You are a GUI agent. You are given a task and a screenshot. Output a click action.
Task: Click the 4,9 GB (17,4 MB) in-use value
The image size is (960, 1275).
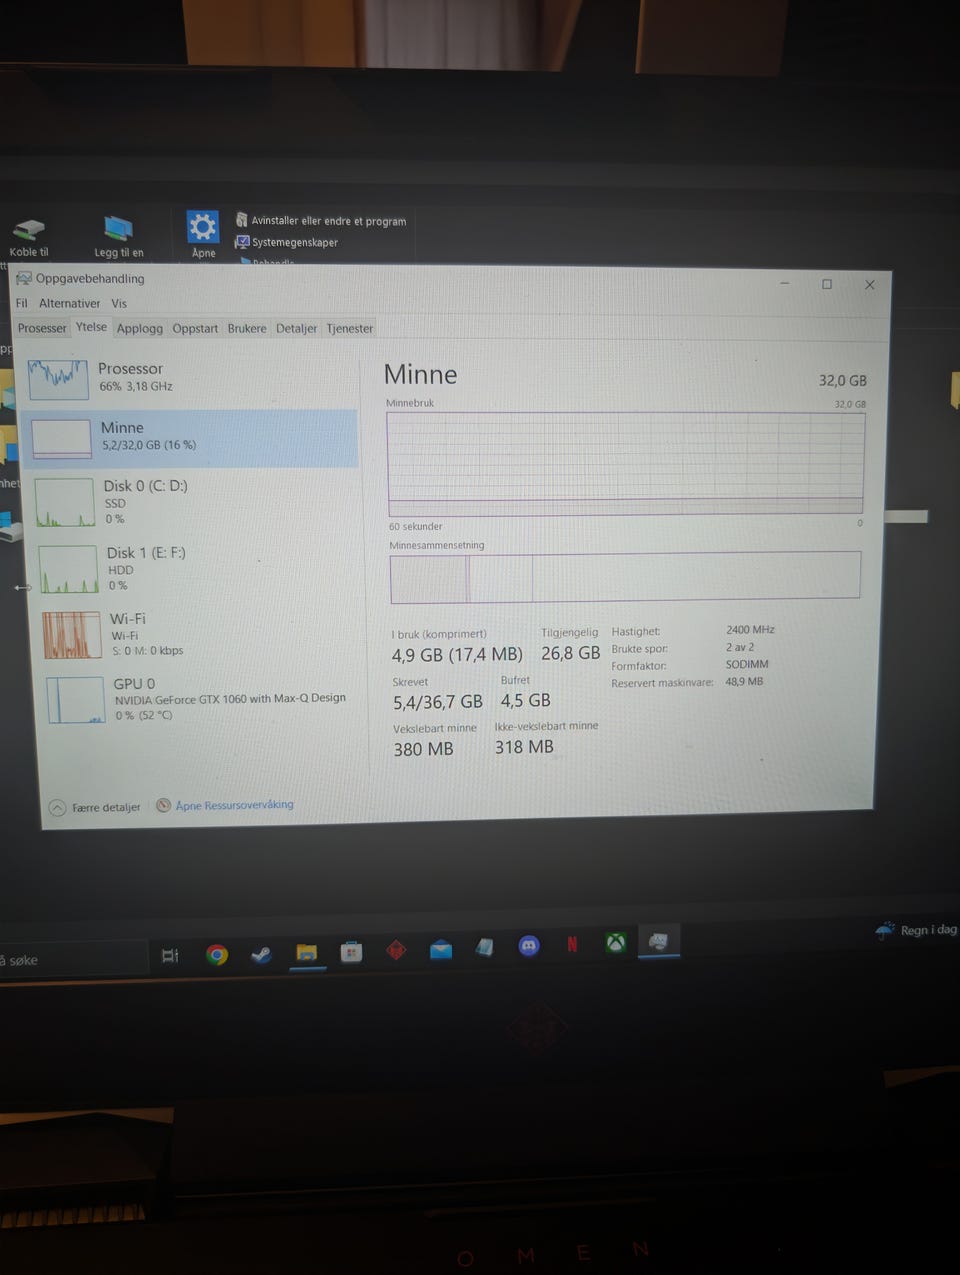point(457,655)
